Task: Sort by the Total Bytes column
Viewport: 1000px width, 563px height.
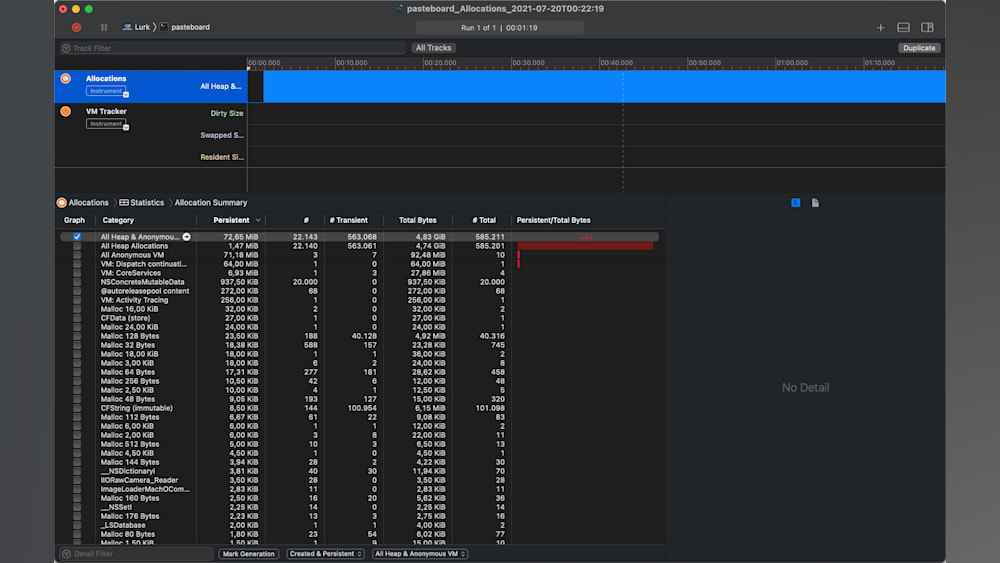Action: click(418, 220)
